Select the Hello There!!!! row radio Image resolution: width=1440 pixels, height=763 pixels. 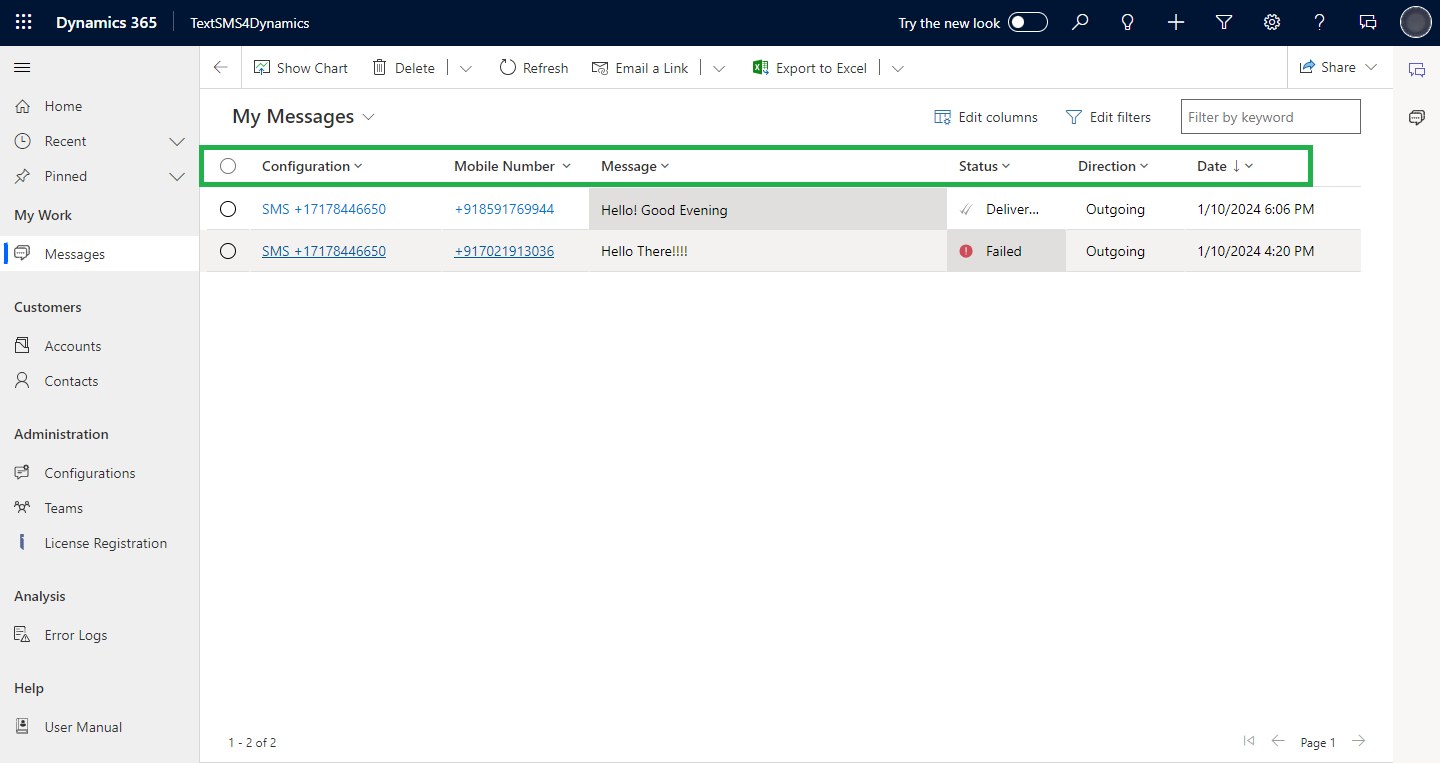click(228, 251)
